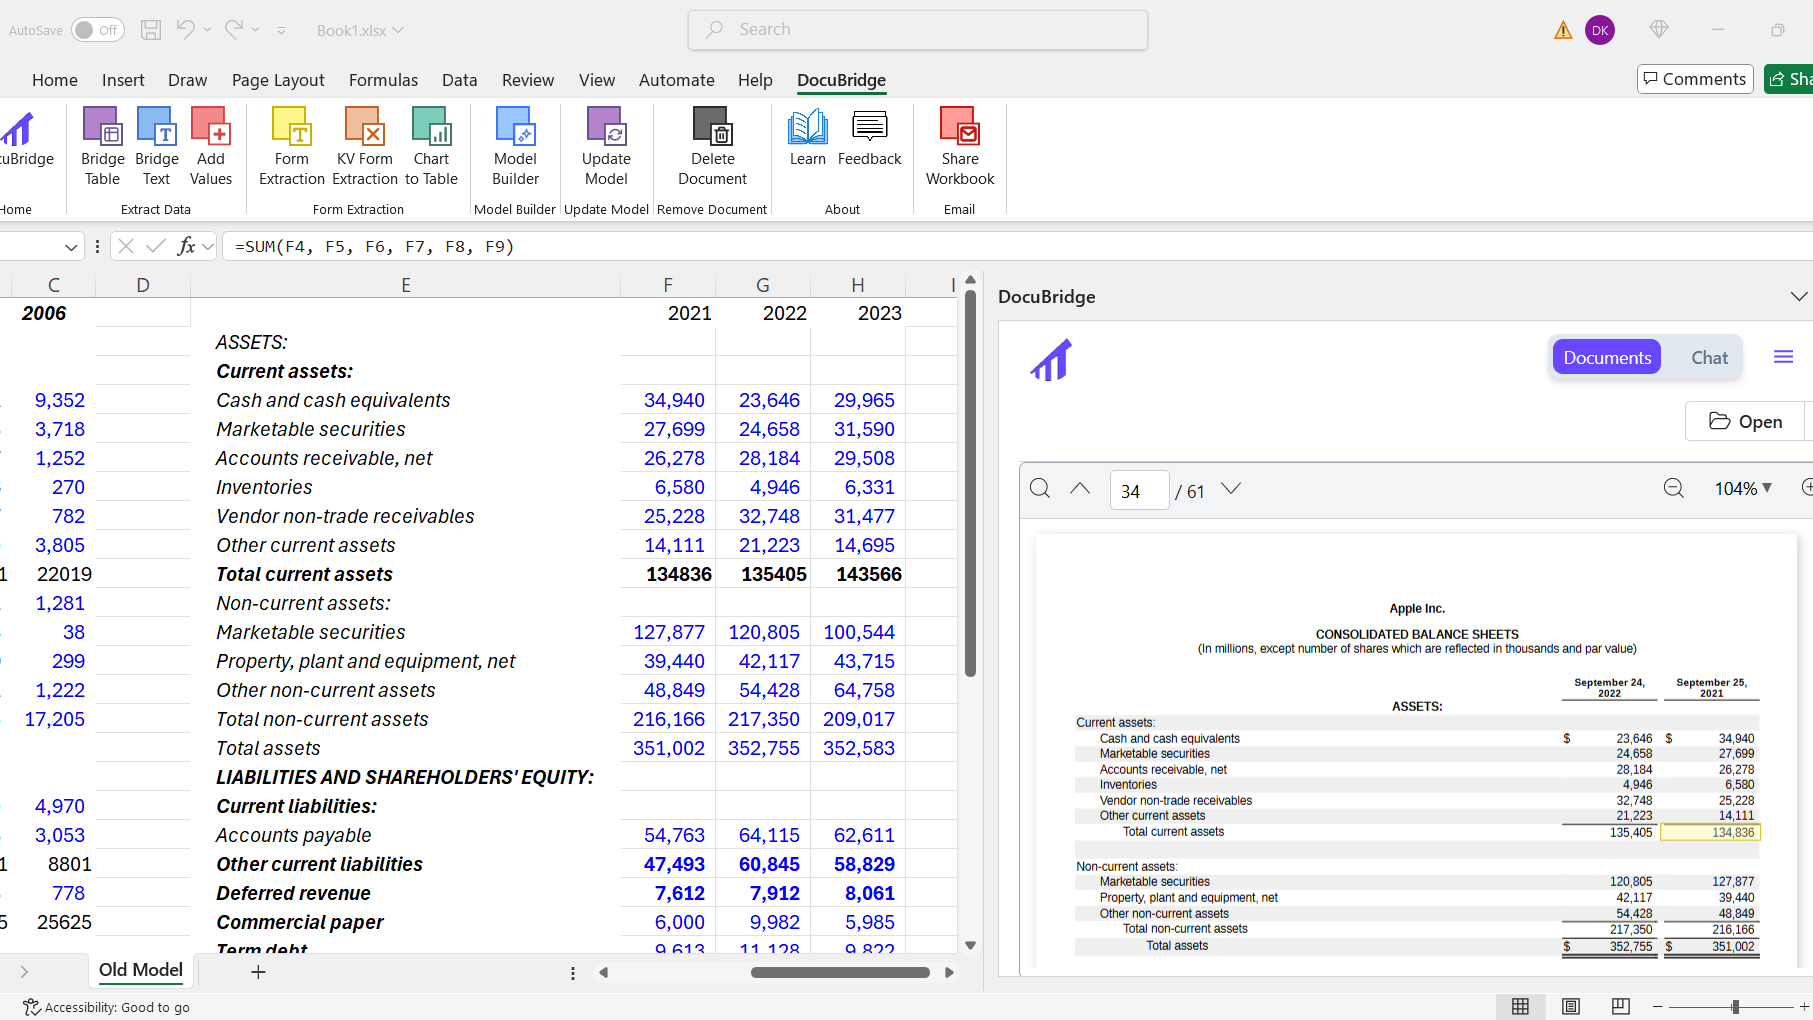Go to the next PDF page chevron
The image size is (1813, 1020).
1231,488
